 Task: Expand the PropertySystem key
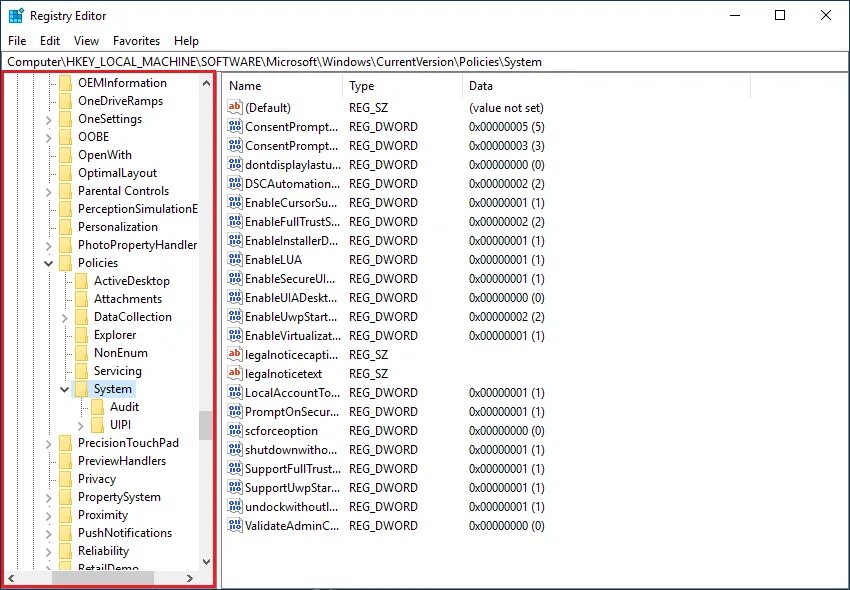coord(49,497)
